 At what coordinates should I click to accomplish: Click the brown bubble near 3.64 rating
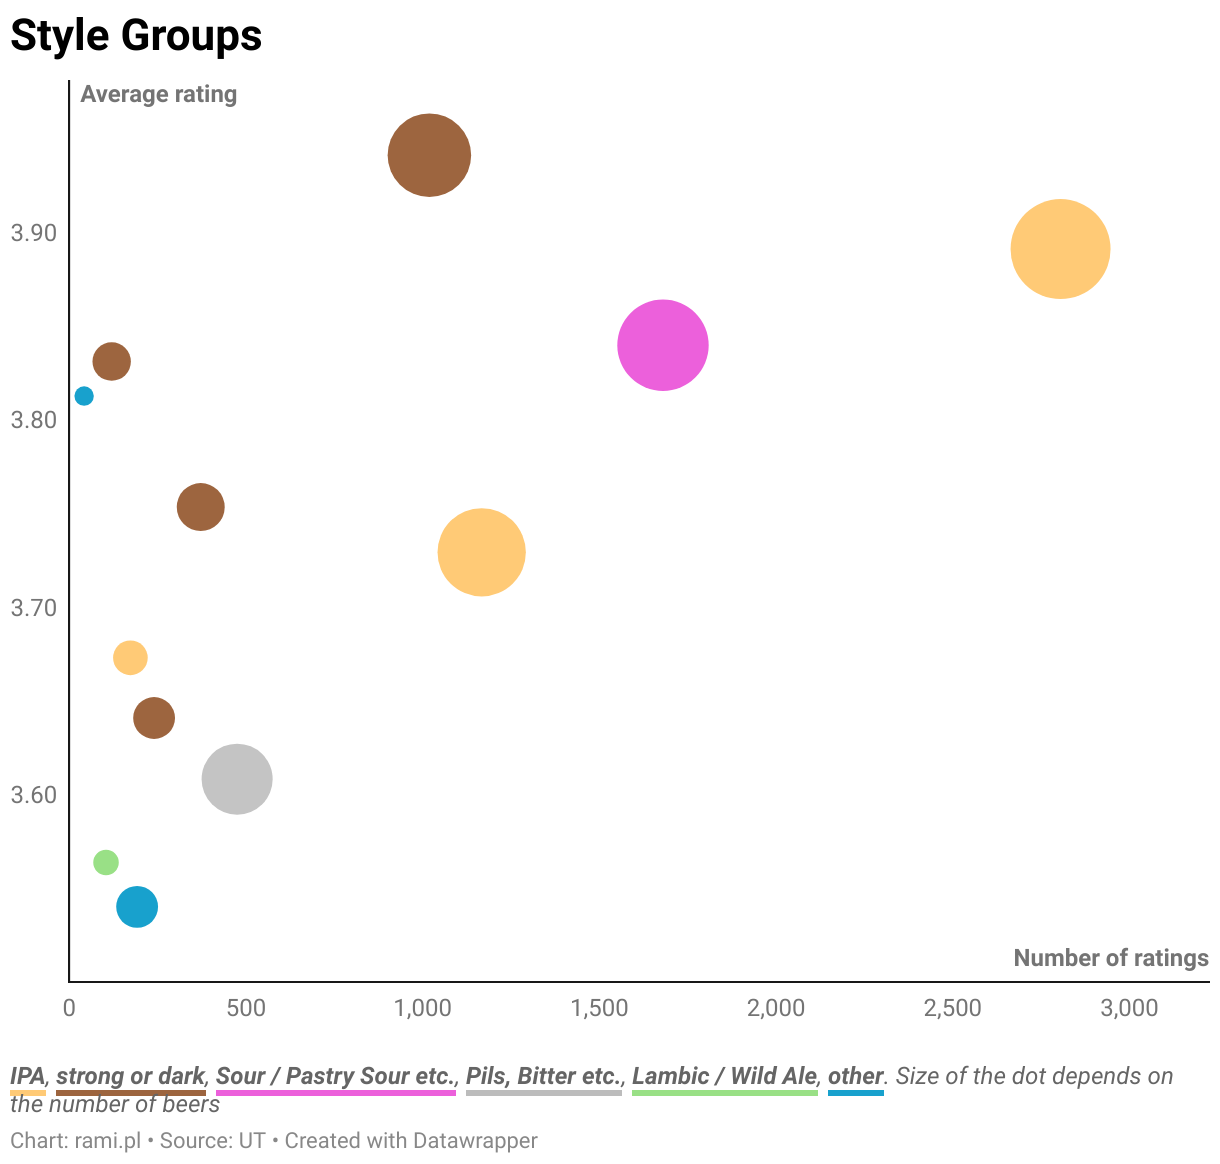[x=154, y=718]
